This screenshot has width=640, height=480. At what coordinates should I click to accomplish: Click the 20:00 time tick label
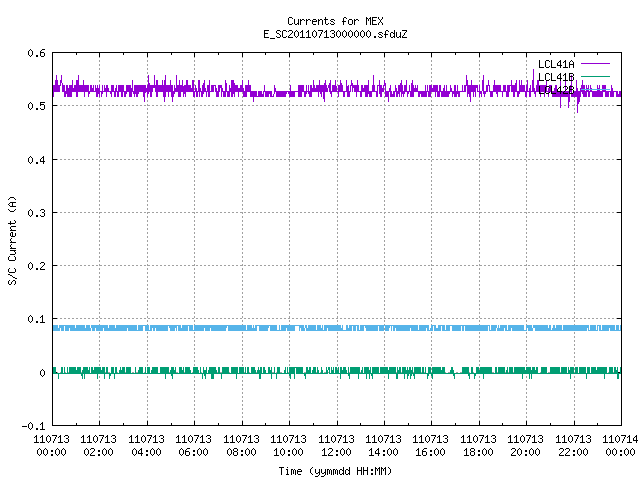coord(525,452)
